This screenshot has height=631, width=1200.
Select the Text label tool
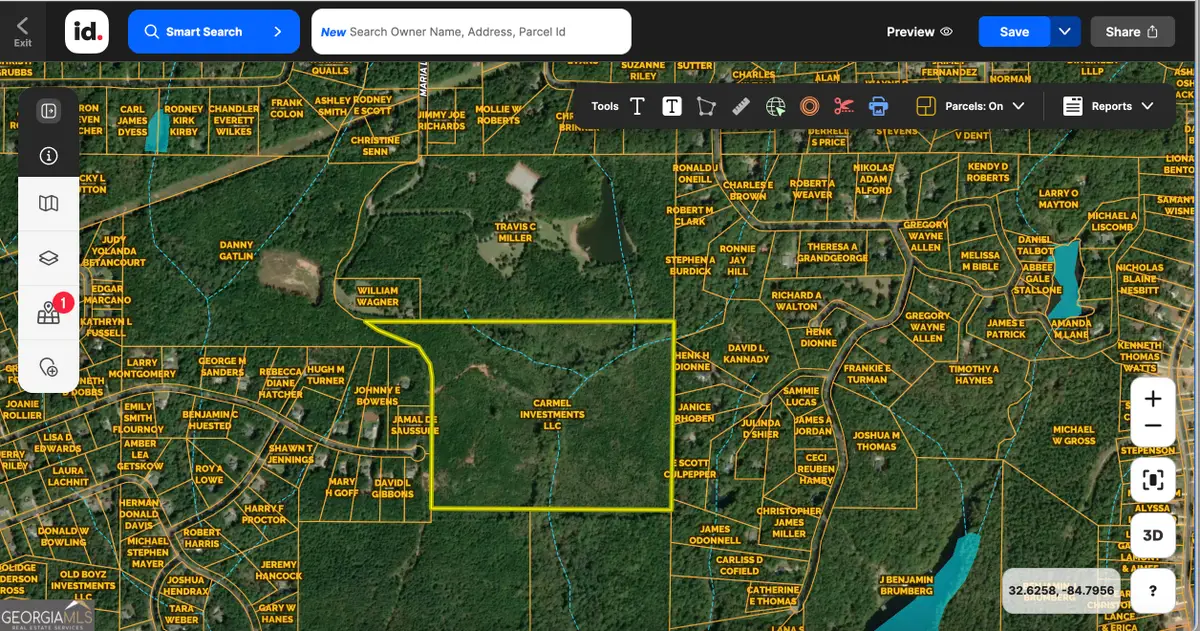pyautogui.click(x=637, y=106)
